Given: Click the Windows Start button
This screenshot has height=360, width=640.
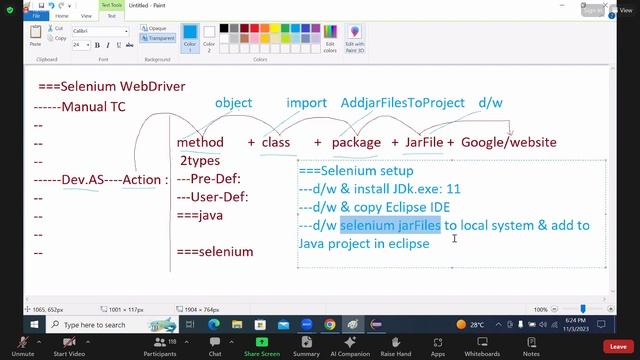Looking at the screenshot, I should 34,324.
